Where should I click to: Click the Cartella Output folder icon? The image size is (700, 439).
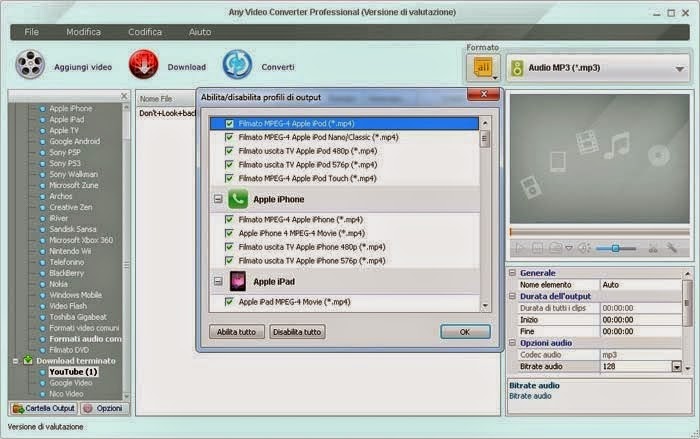pyautogui.click(x=18, y=408)
